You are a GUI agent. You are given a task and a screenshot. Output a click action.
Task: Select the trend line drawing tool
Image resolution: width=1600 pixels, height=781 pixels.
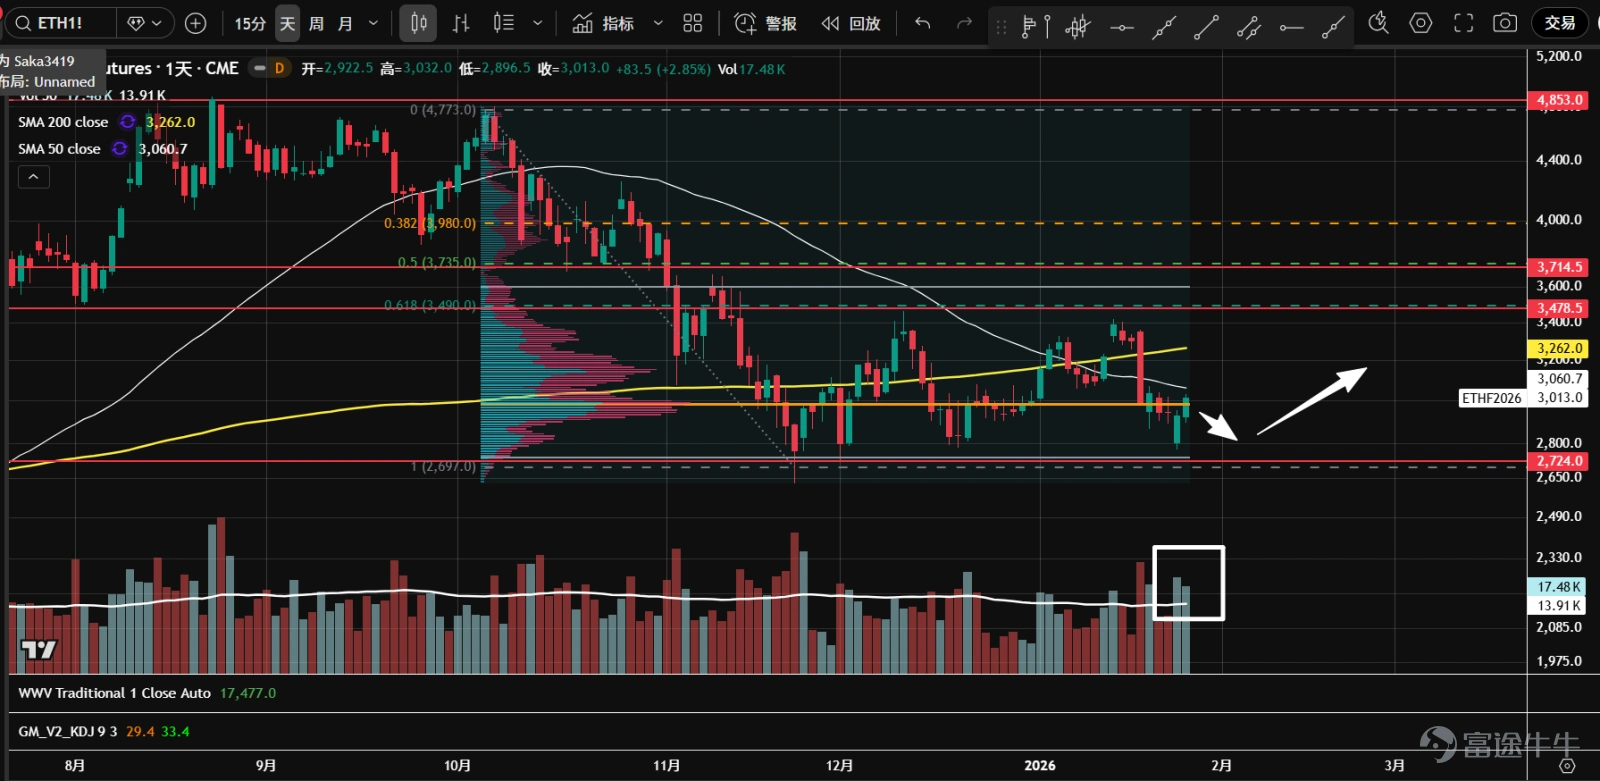coord(1206,27)
